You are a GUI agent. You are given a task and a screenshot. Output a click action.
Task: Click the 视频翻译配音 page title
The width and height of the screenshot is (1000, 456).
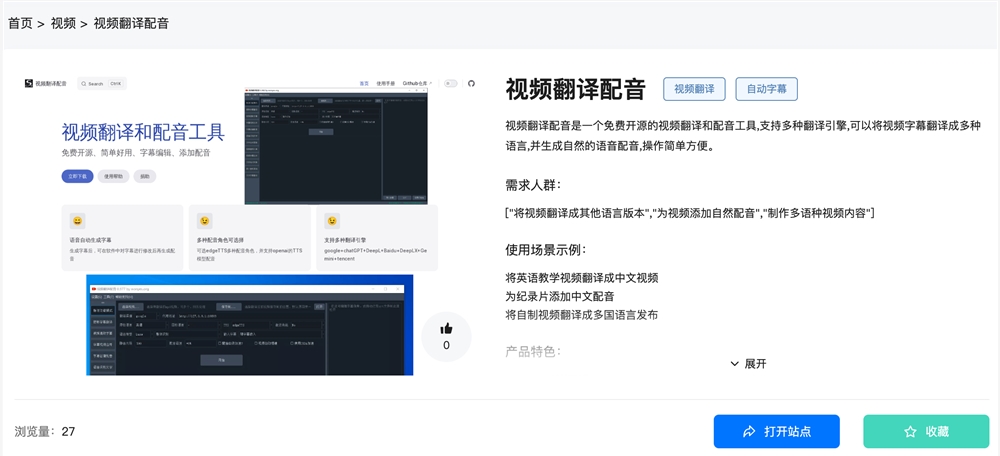pos(575,89)
